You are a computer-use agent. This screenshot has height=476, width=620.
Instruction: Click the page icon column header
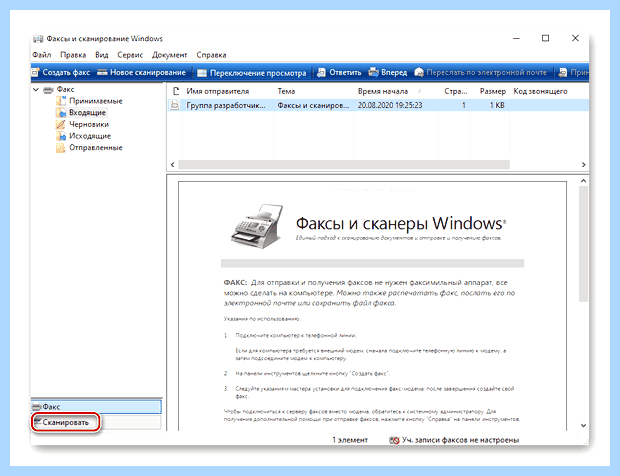pyautogui.click(x=176, y=91)
